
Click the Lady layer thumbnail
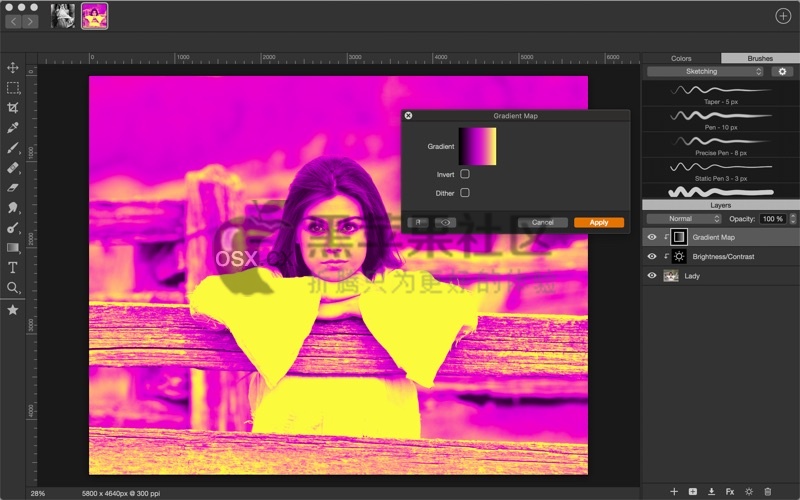coord(670,276)
